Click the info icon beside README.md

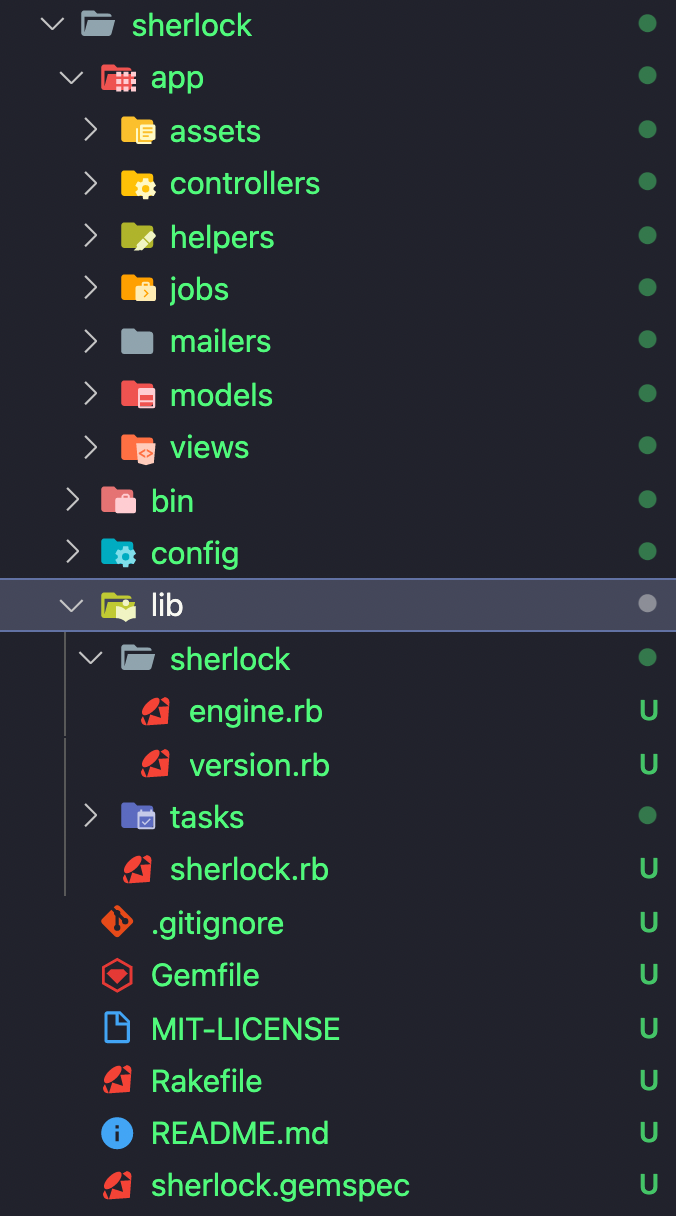pyautogui.click(x=117, y=1133)
